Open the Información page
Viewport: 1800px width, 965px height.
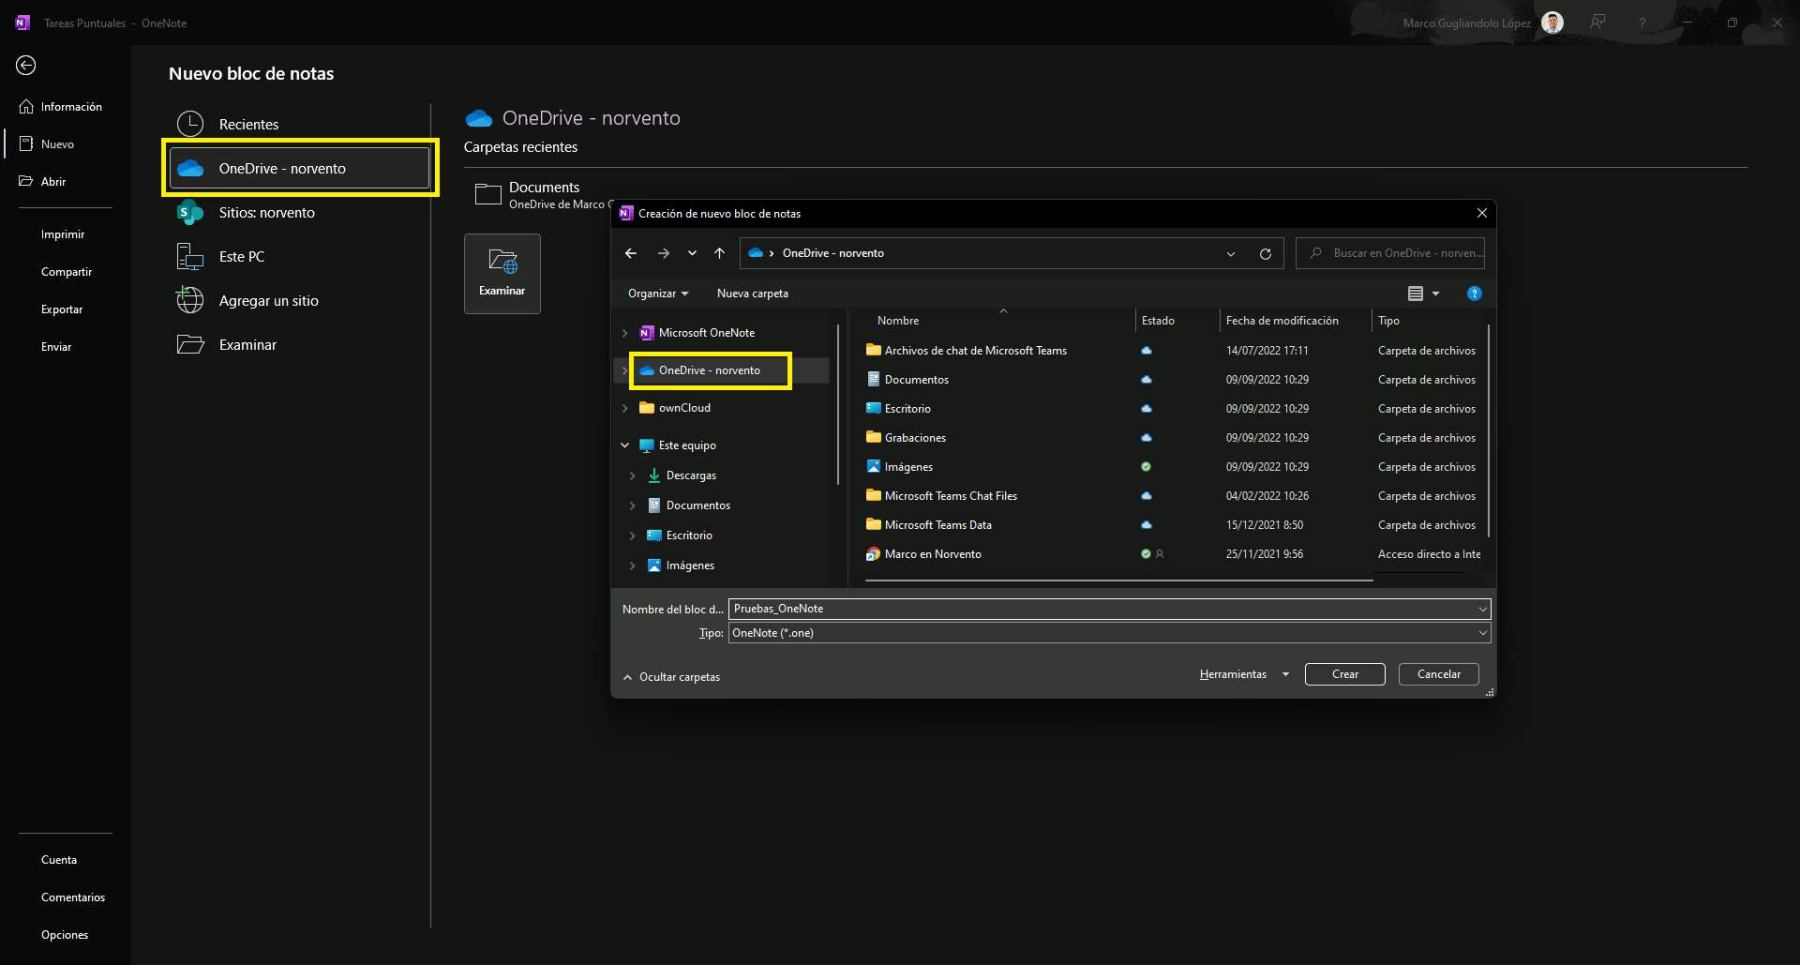(x=61, y=107)
